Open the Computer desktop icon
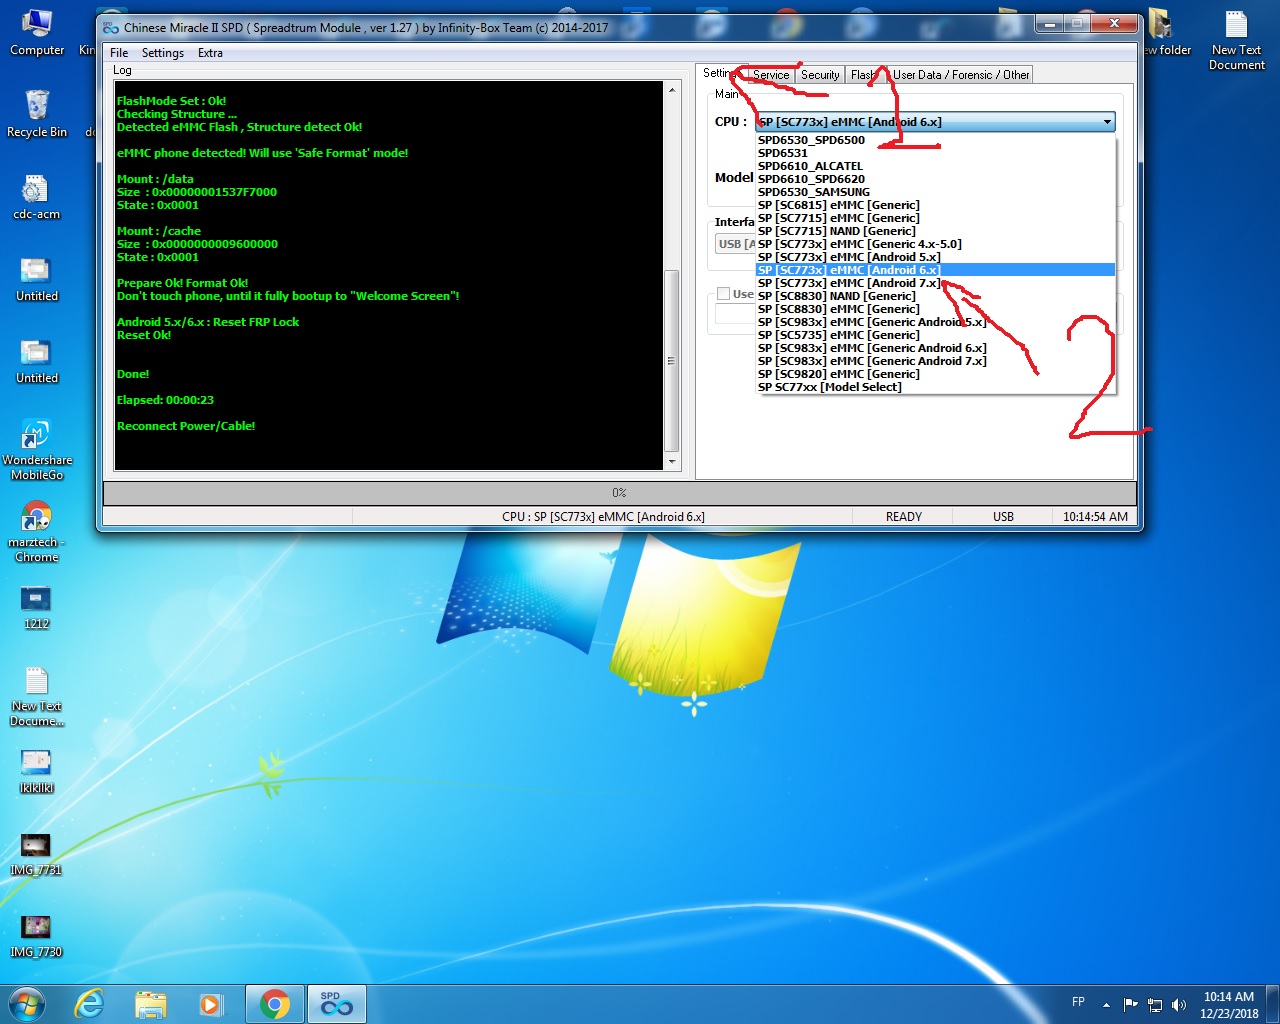1280x1024 pixels. point(36,33)
